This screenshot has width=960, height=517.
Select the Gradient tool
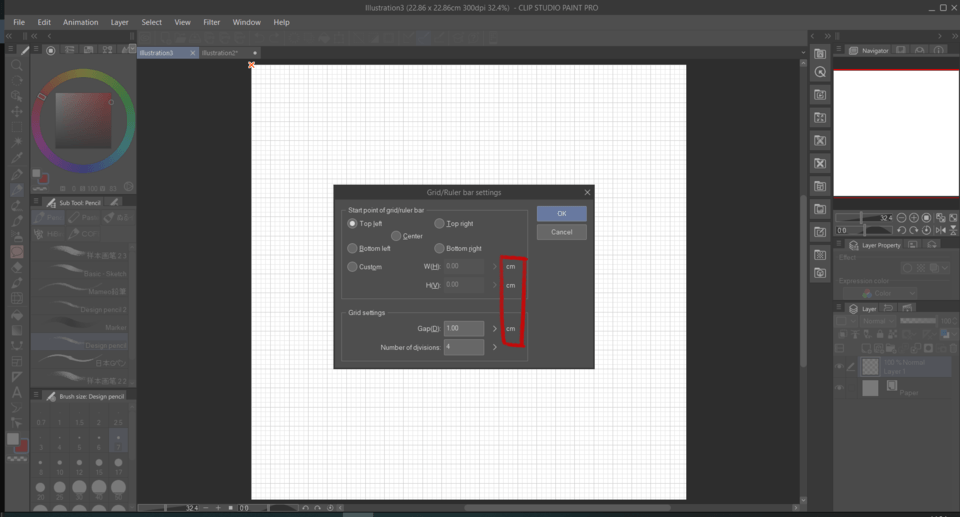pos(17,330)
